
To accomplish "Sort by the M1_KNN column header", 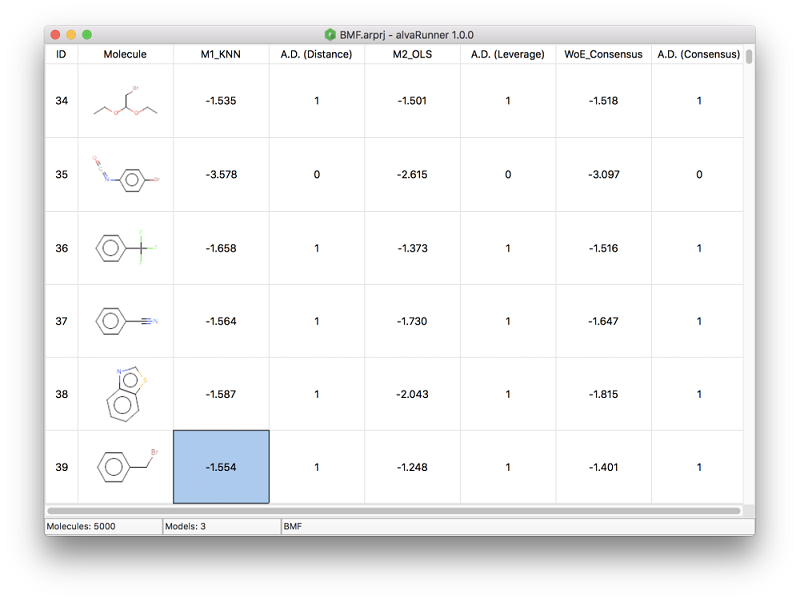I will tap(221, 54).
